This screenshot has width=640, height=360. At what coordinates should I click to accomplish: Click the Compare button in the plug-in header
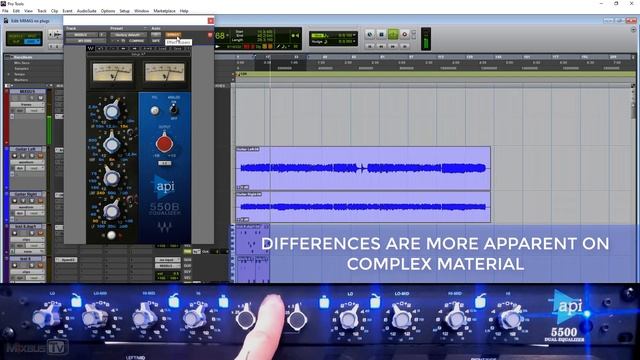[136, 41]
